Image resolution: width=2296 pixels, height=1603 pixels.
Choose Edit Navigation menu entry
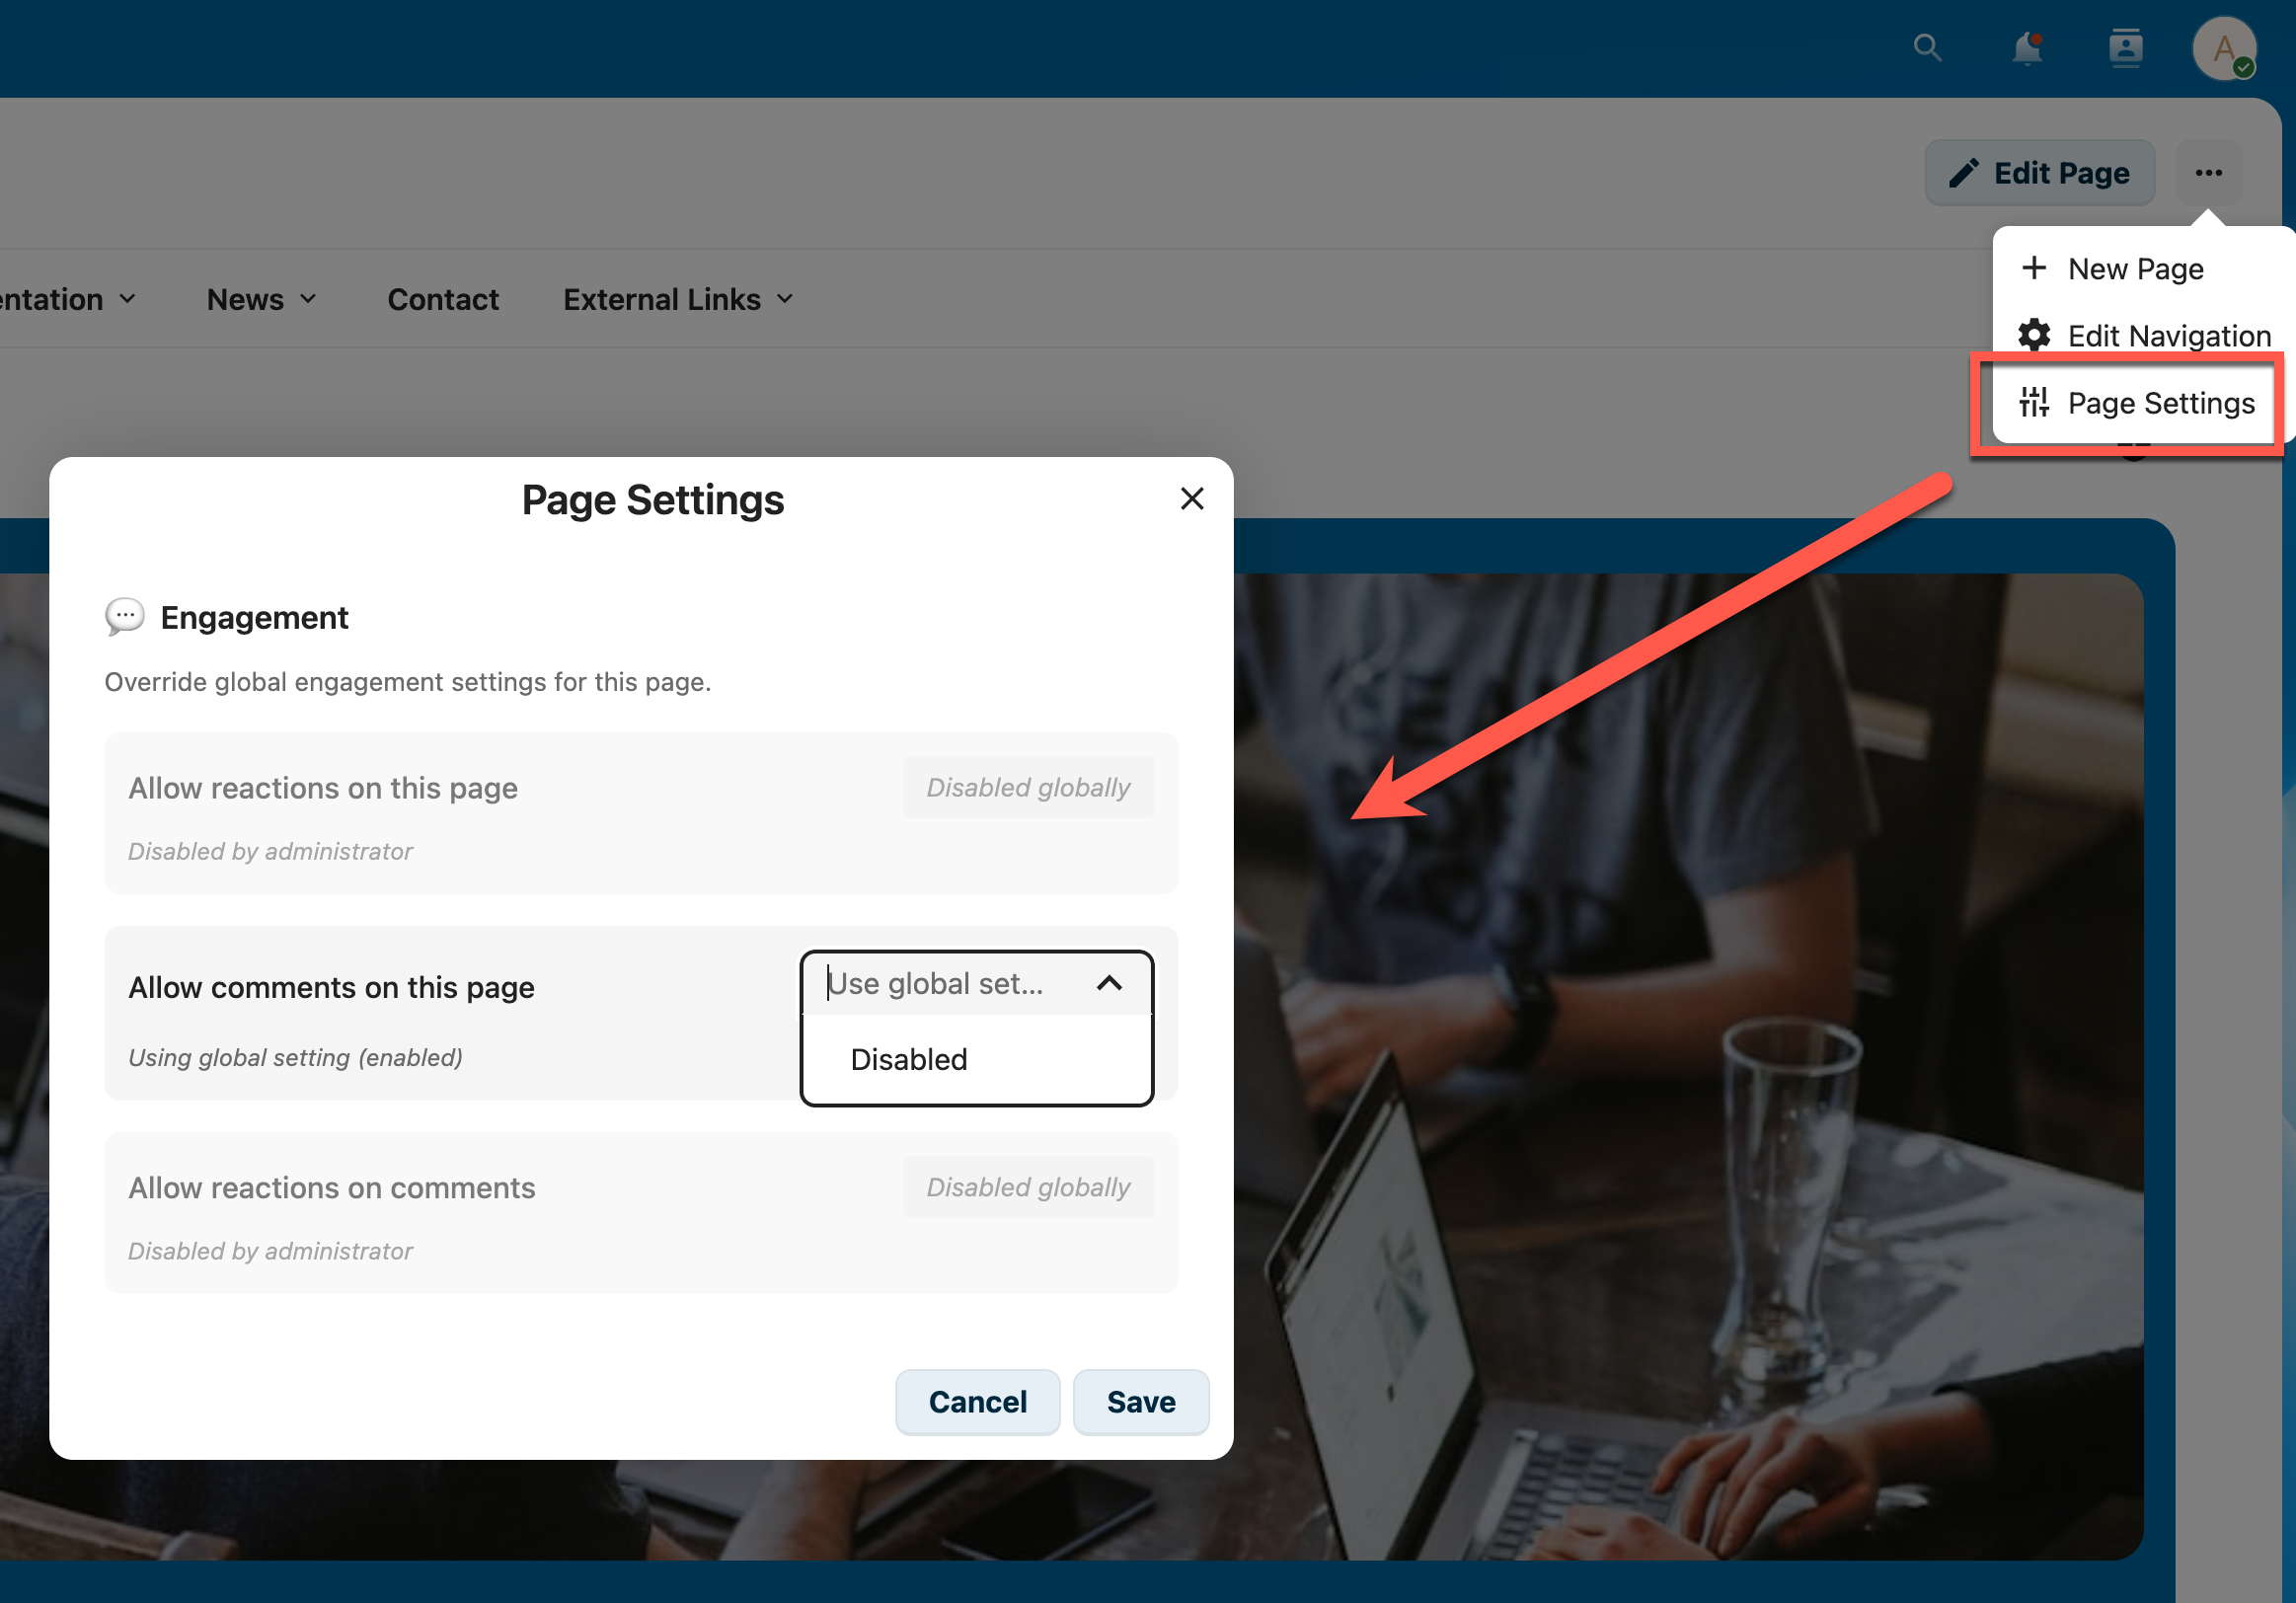click(2143, 335)
